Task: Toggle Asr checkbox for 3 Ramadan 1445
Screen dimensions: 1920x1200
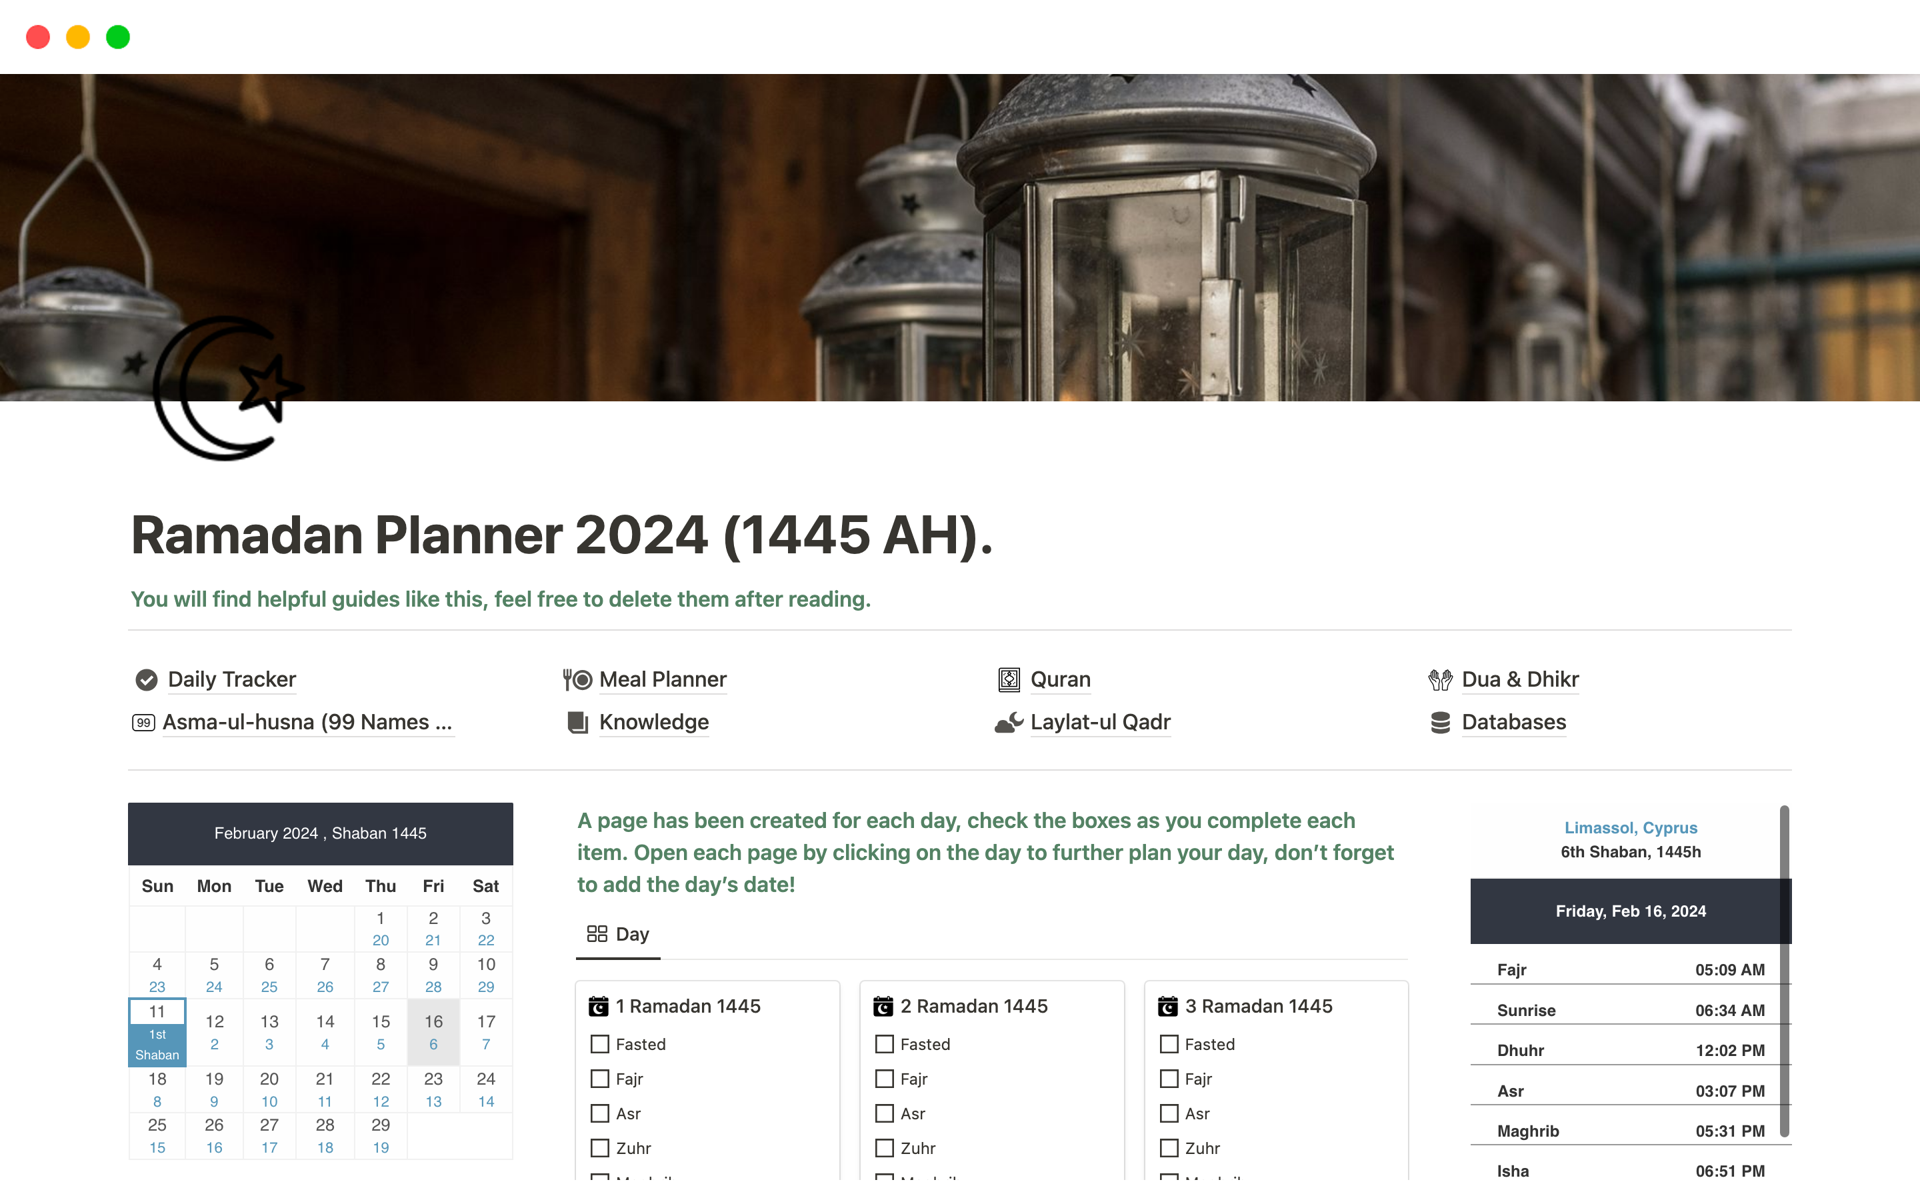Action: [x=1168, y=1113]
